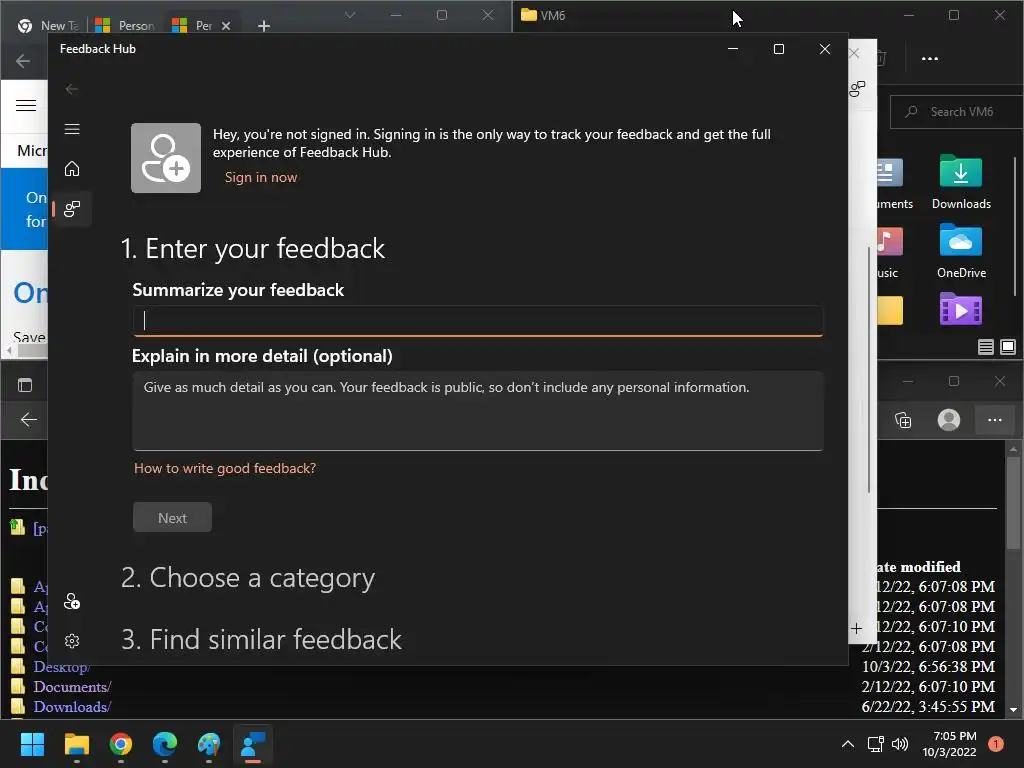The width and height of the screenshot is (1024, 768).
Task: Open the volume control in system tray
Action: (x=900, y=744)
